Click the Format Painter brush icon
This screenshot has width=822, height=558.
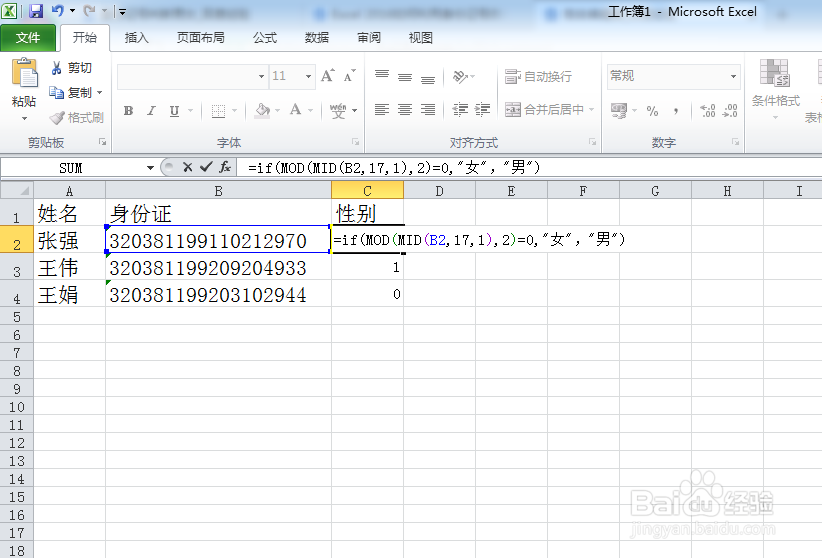pos(57,117)
